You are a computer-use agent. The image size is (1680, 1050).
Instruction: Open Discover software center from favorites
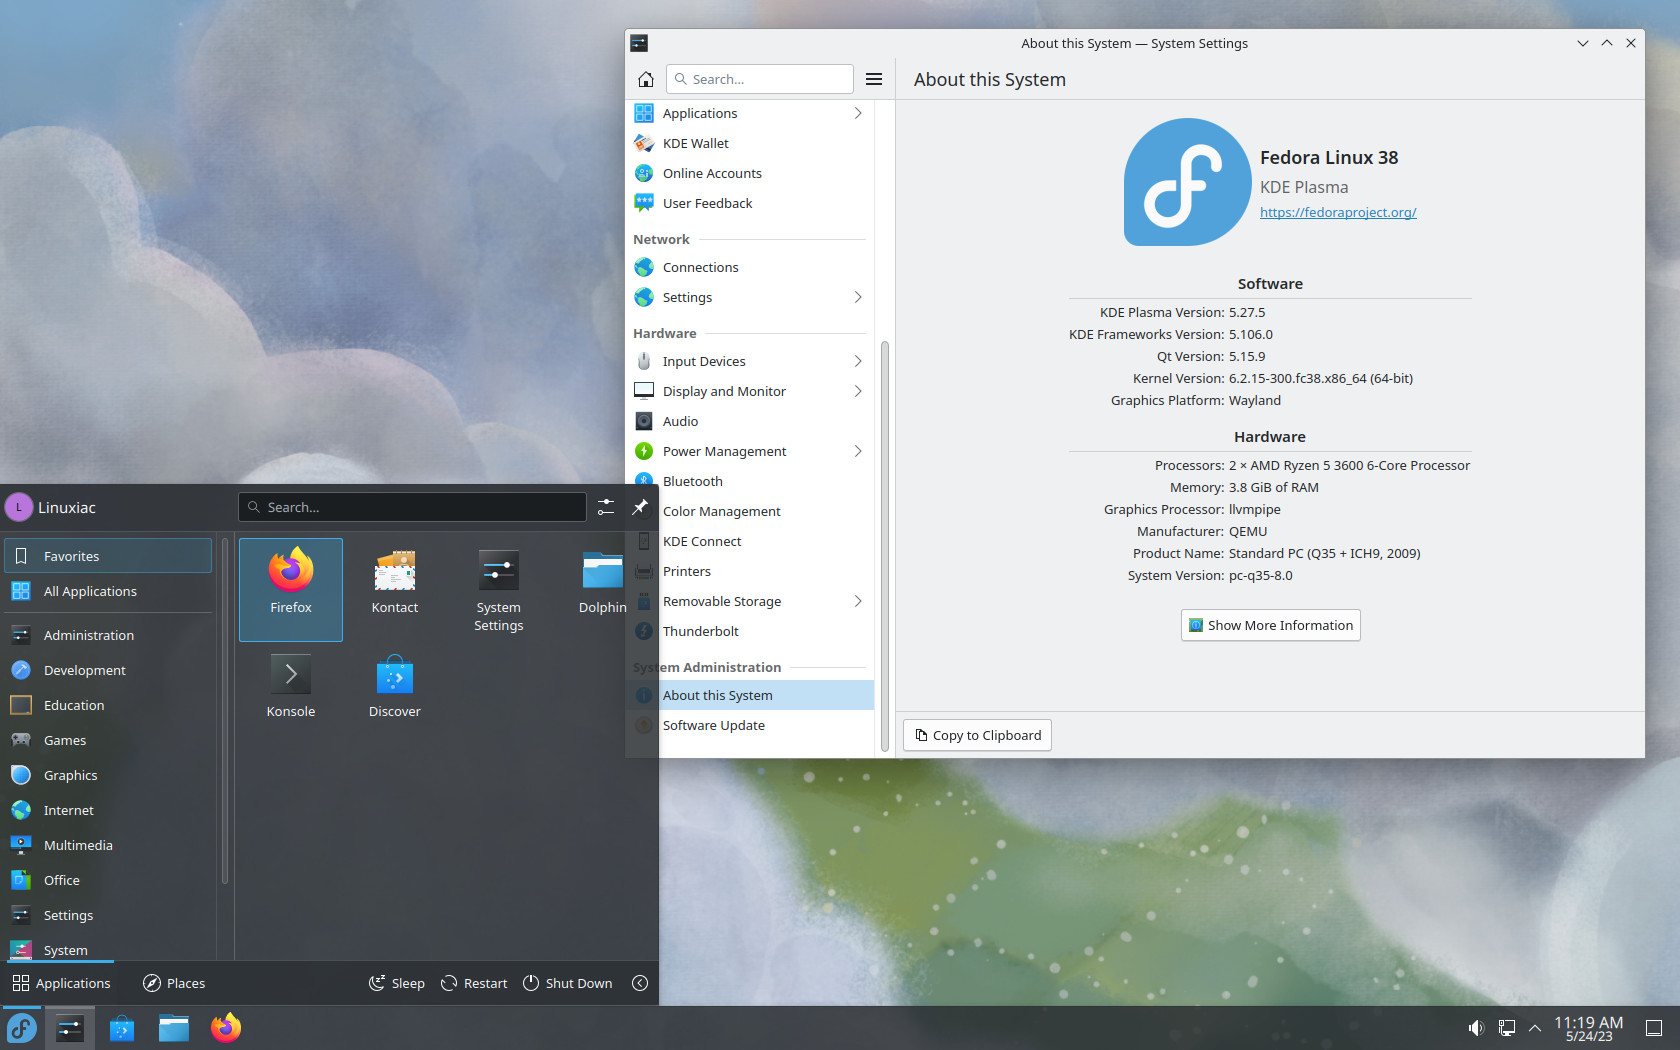pyautogui.click(x=395, y=686)
